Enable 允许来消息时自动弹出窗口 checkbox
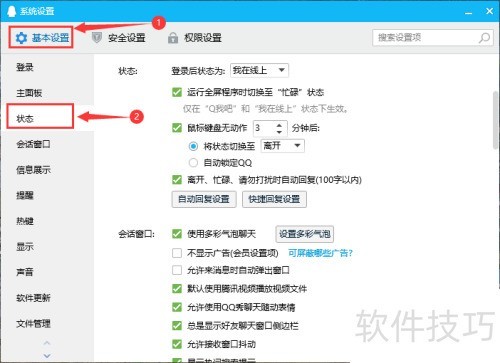500x363 pixels. (x=177, y=270)
